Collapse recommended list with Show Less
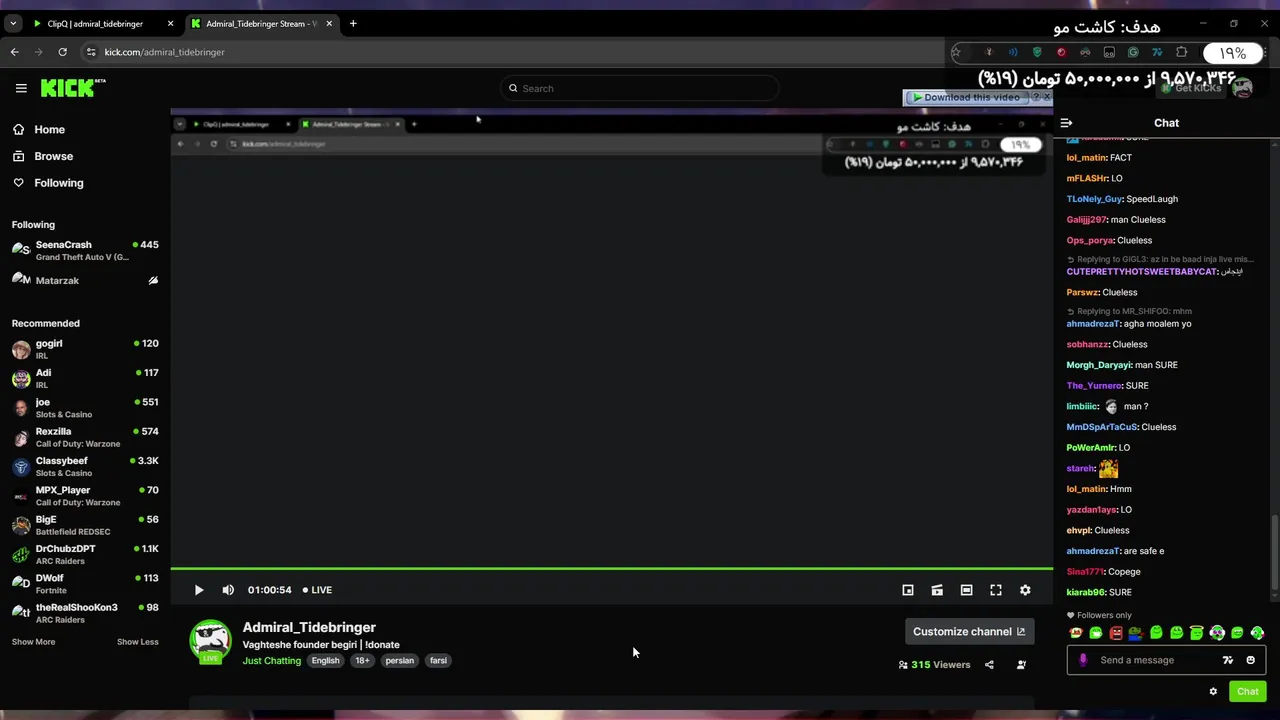The width and height of the screenshot is (1280, 720). pos(138,642)
